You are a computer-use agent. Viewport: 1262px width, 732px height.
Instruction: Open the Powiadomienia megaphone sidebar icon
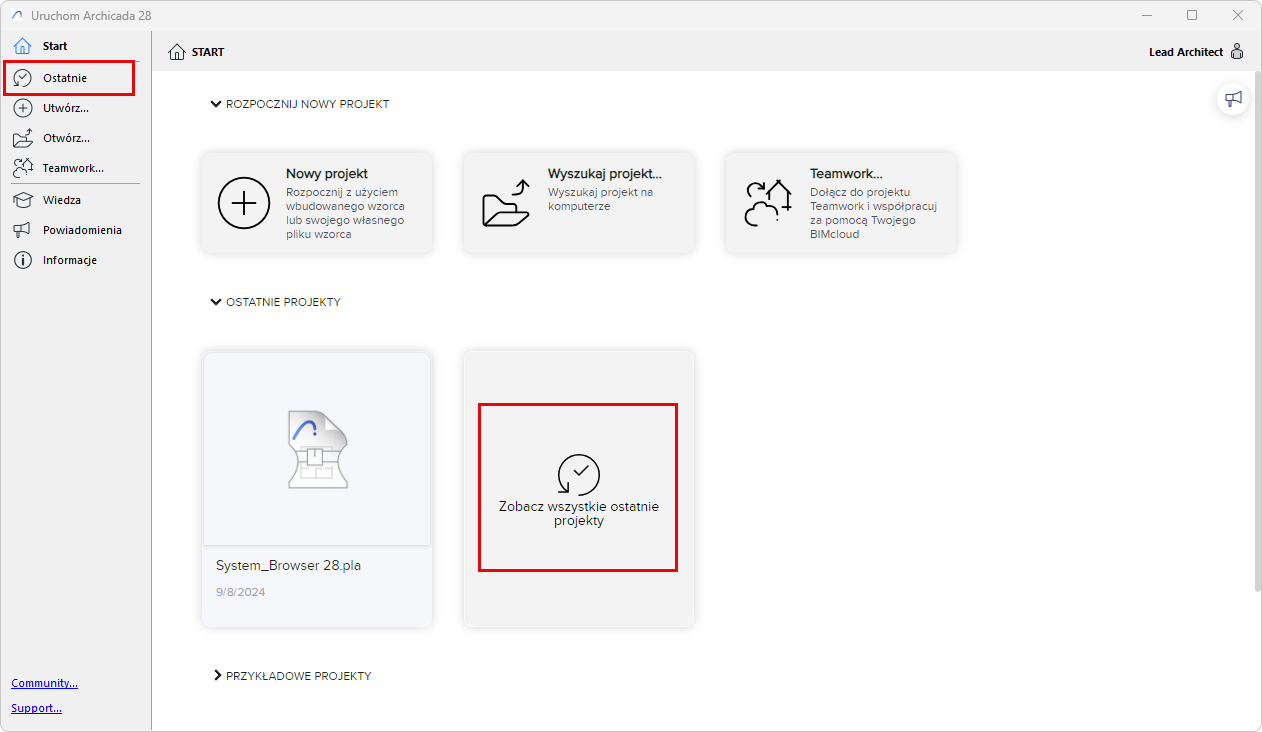pos(23,230)
